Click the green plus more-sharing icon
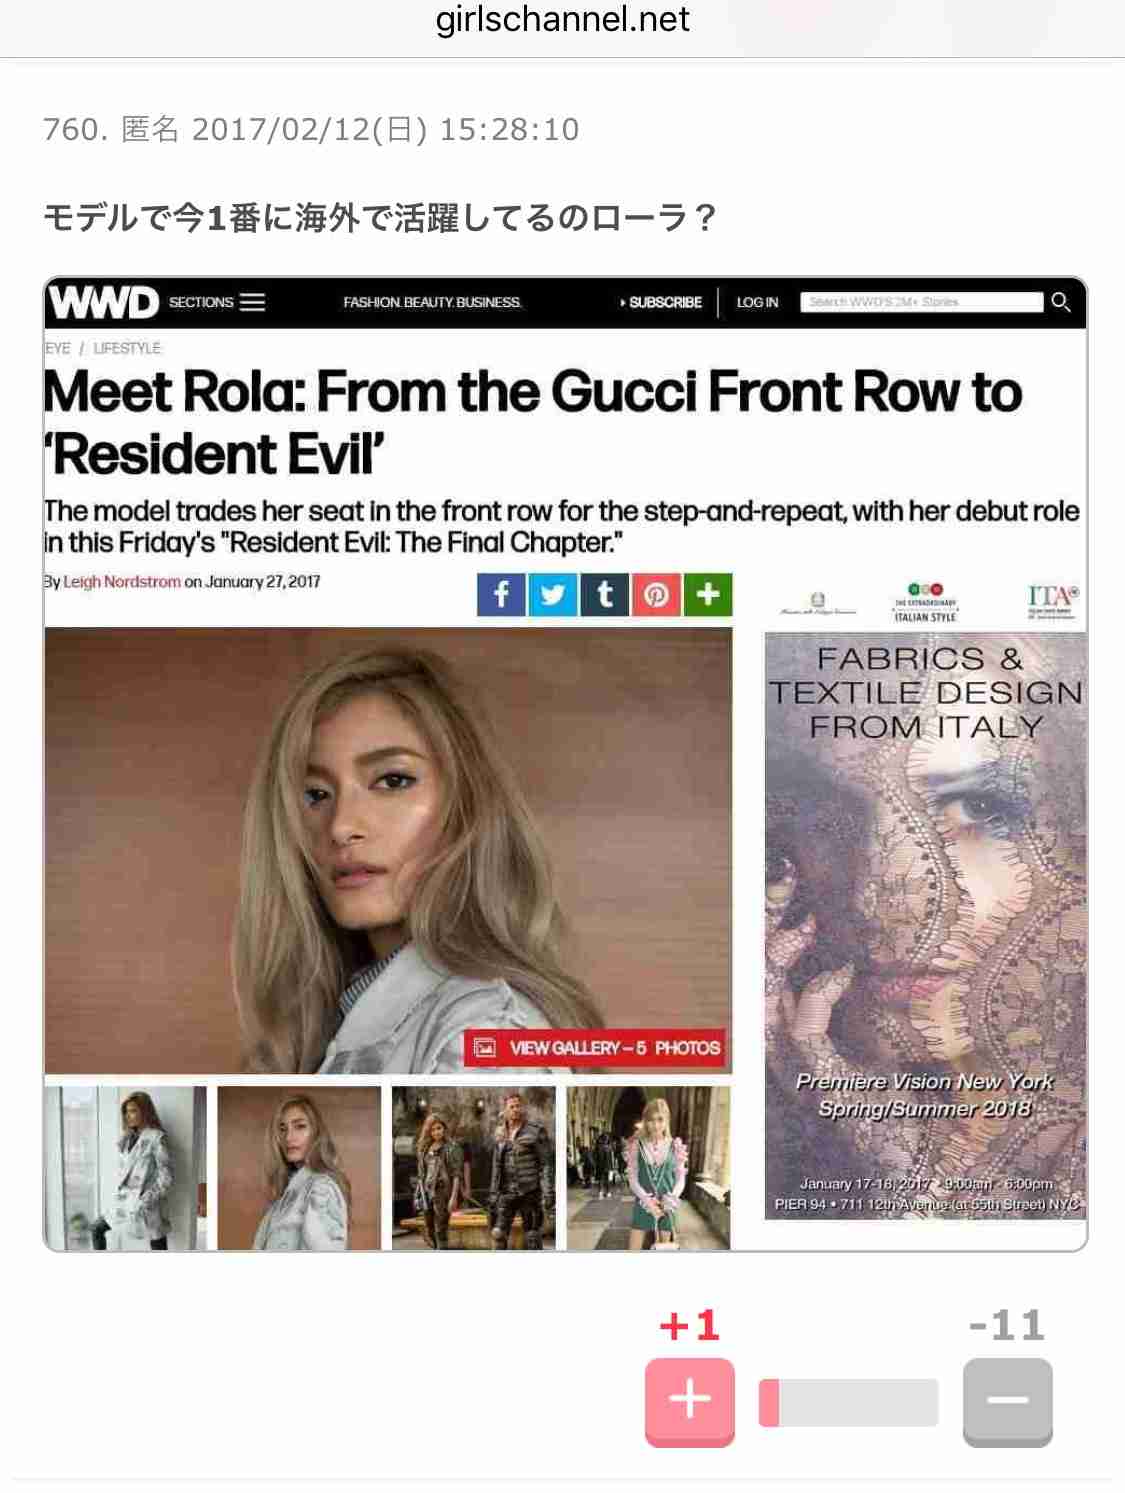 click(x=709, y=594)
